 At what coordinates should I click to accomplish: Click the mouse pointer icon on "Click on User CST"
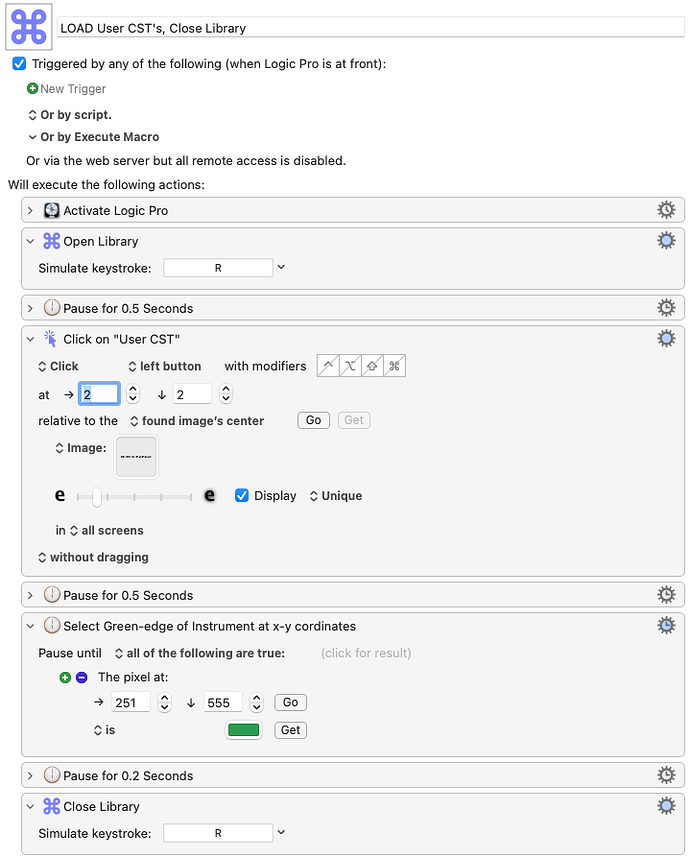click(49, 338)
